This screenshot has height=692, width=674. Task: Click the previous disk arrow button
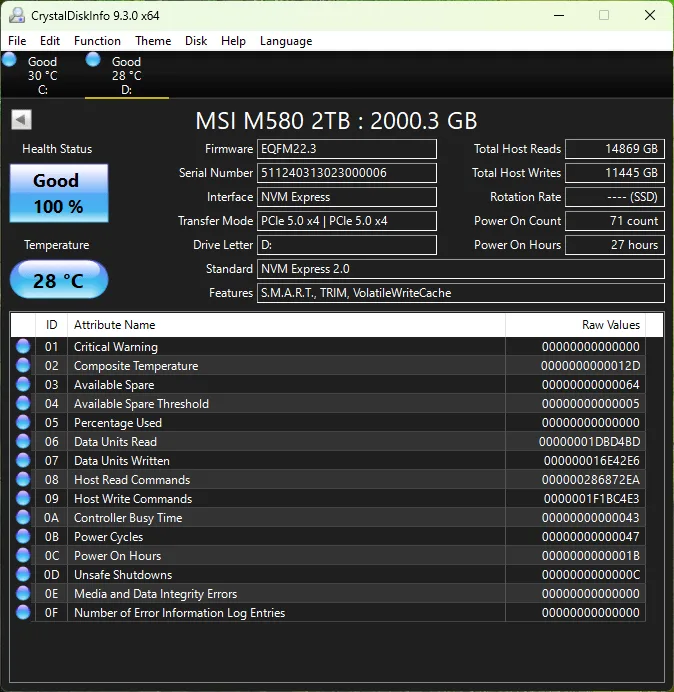point(21,120)
